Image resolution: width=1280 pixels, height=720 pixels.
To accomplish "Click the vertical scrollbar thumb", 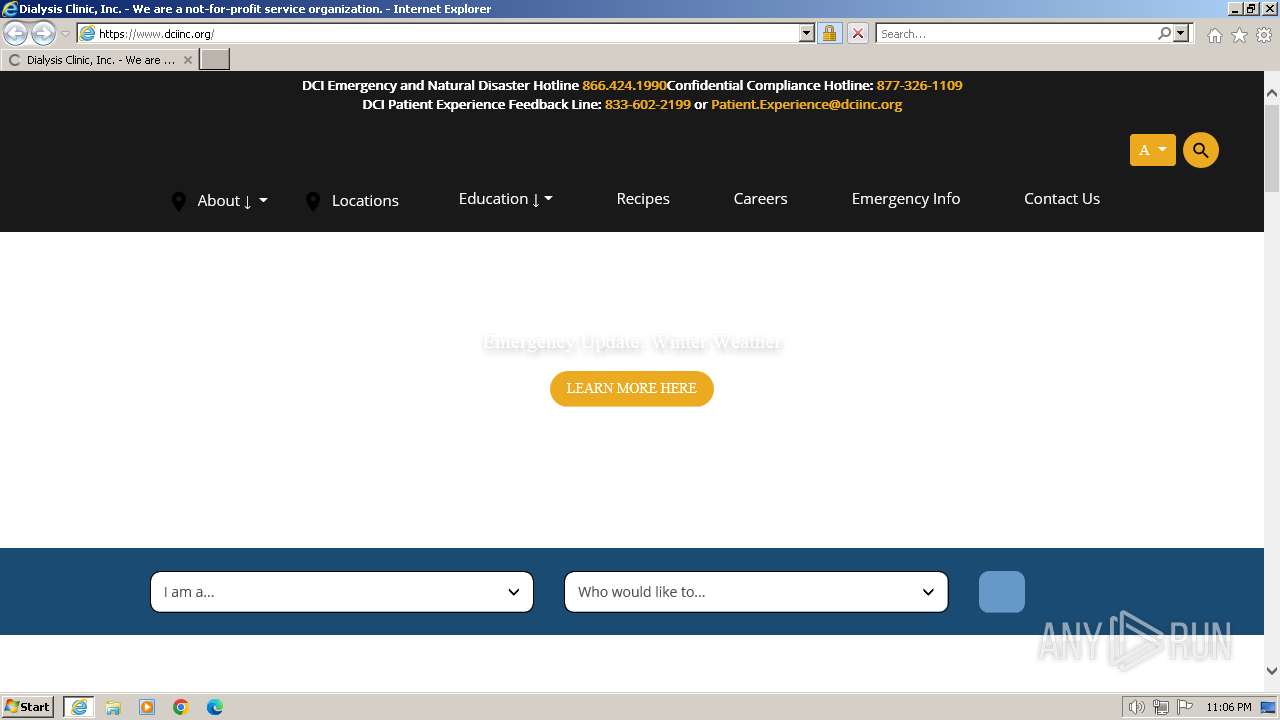I will (1272, 147).
